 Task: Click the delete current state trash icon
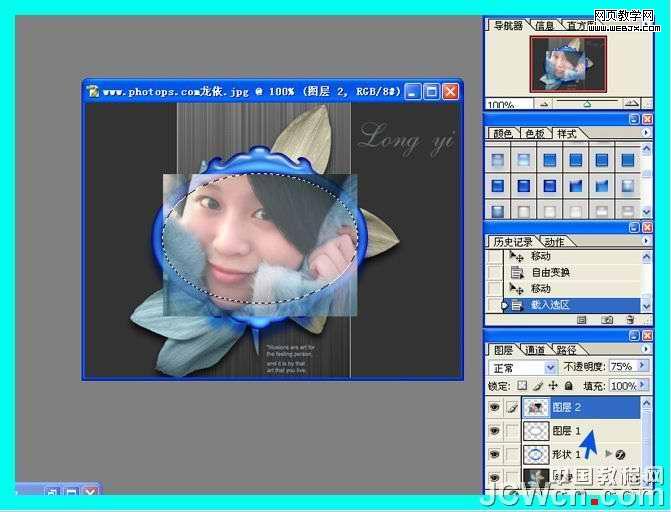point(629,320)
